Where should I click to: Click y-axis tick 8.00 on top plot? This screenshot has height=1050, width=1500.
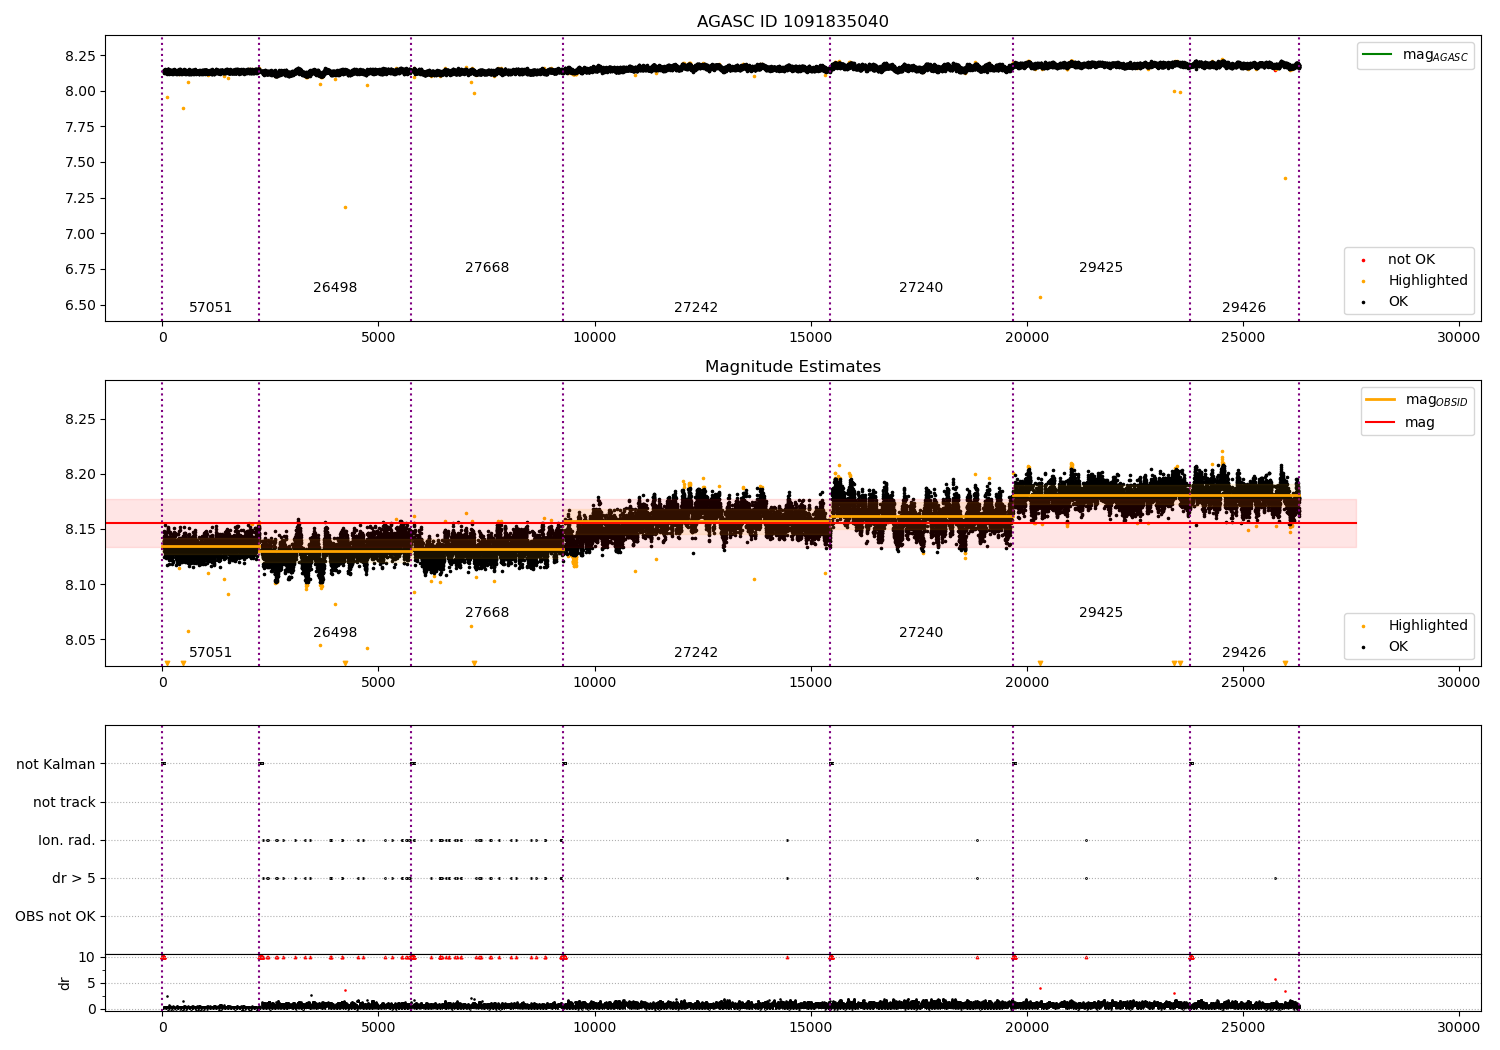(80, 92)
